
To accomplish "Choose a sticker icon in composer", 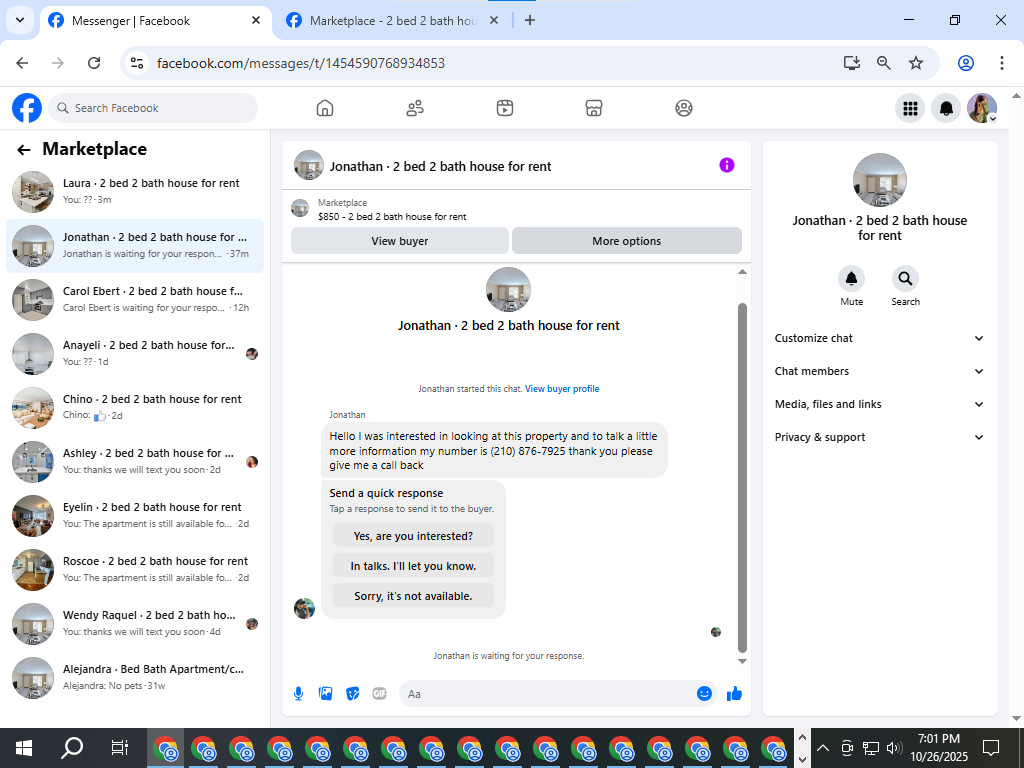I will pyautogui.click(x=353, y=694).
